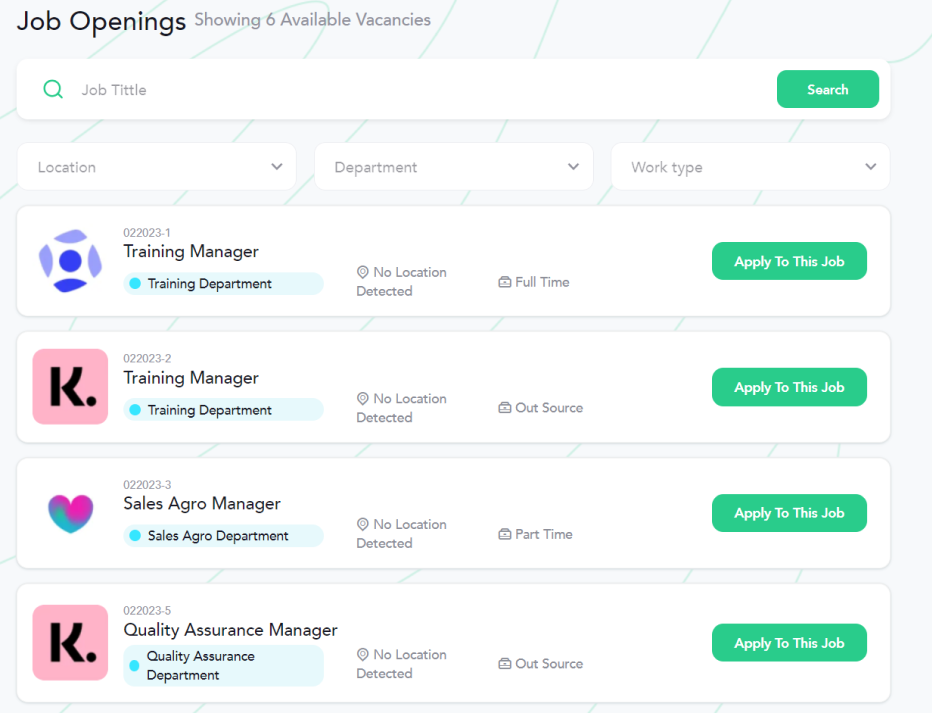Click Training Department tag on job 022023-2
Screen dimensions: 932x713
coord(223,410)
